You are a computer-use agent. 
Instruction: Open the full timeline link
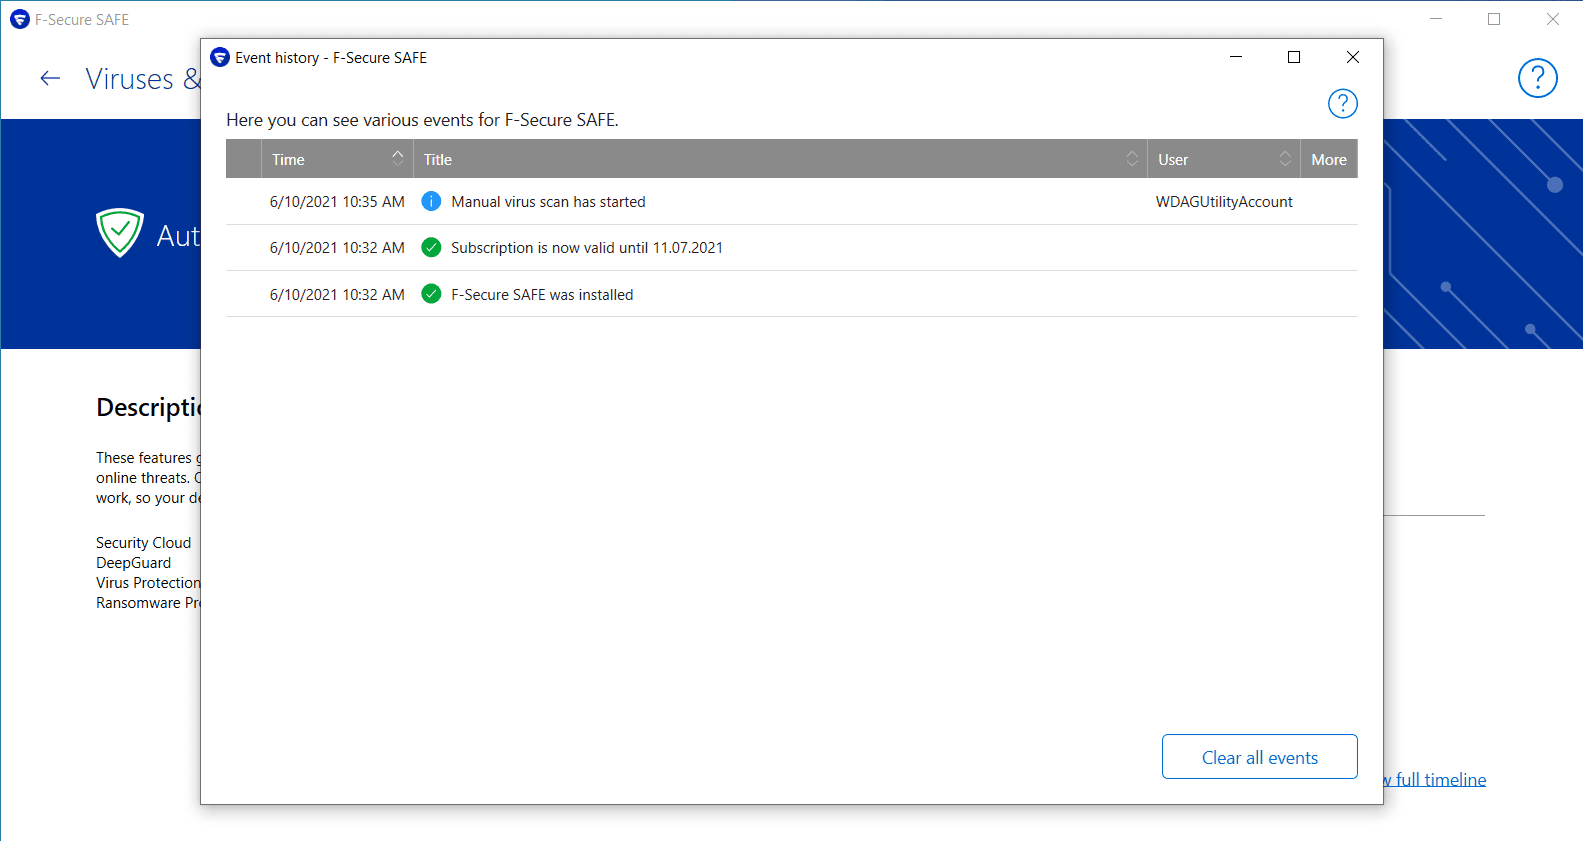pos(1438,779)
